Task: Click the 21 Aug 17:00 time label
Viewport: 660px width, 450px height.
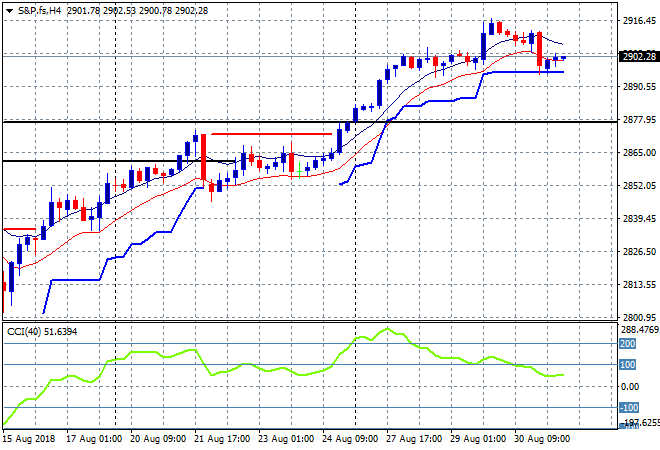Action: point(222,439)
